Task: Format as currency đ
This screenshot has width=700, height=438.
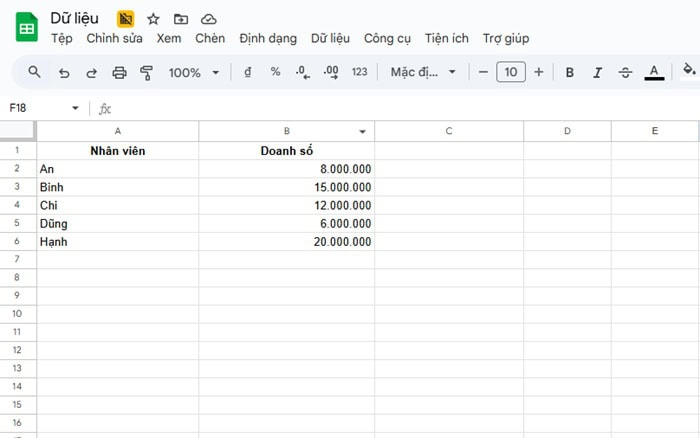Action: (x=248, y=72)
